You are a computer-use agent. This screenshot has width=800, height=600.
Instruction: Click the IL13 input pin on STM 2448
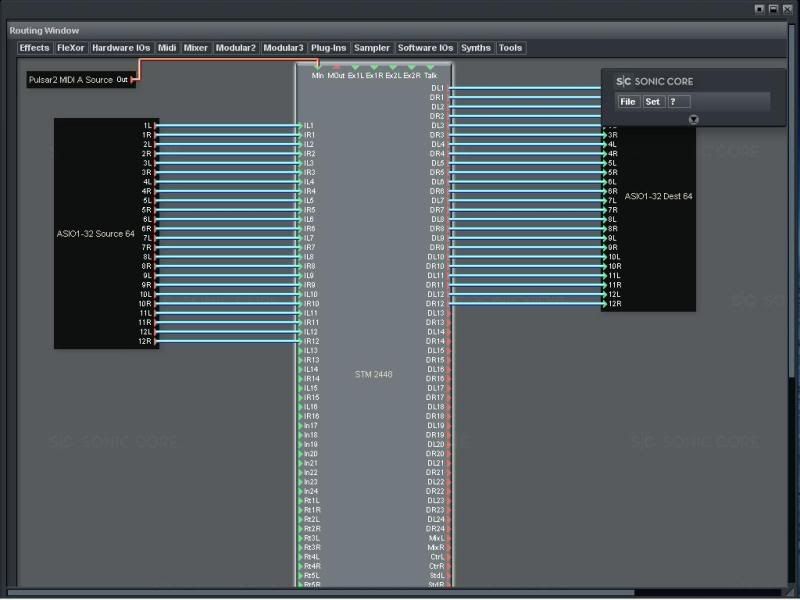(301, 351)
